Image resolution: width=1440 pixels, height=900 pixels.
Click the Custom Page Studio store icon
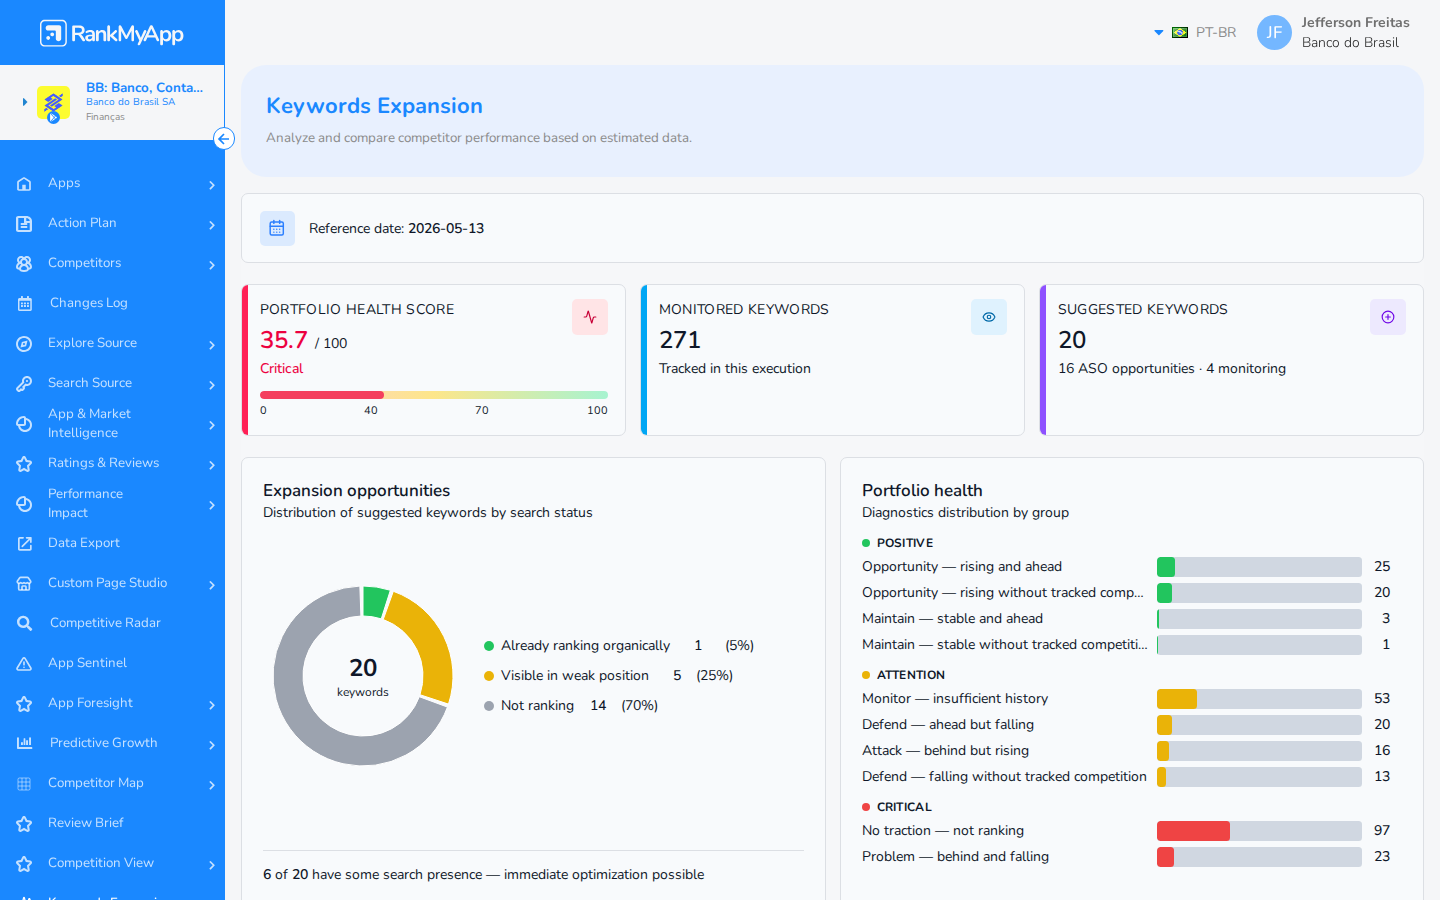coord(24,584)
